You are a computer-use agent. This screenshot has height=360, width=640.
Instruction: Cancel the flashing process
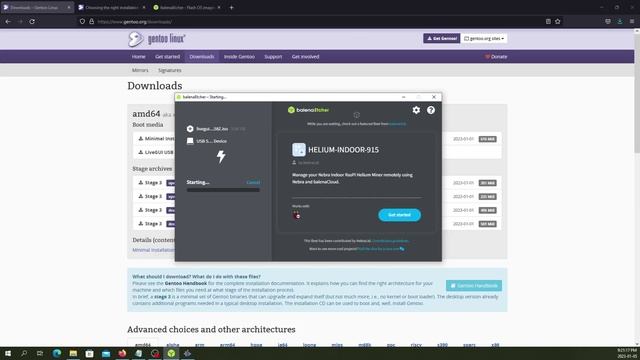[x=253, y=182]
